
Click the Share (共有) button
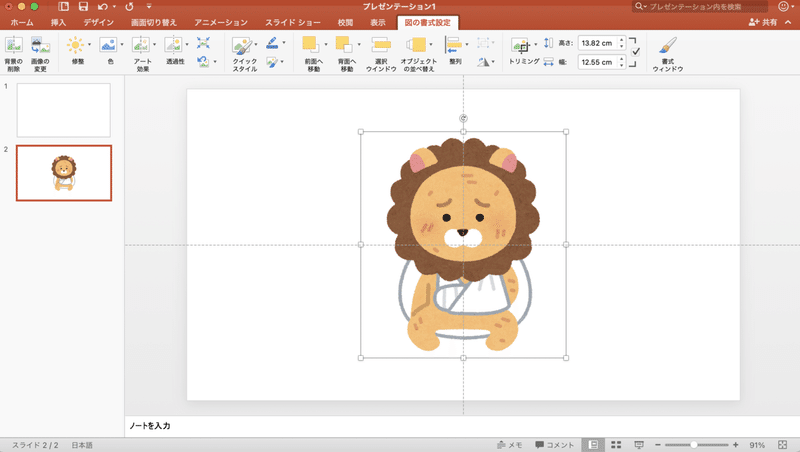[x=763, y=22]
